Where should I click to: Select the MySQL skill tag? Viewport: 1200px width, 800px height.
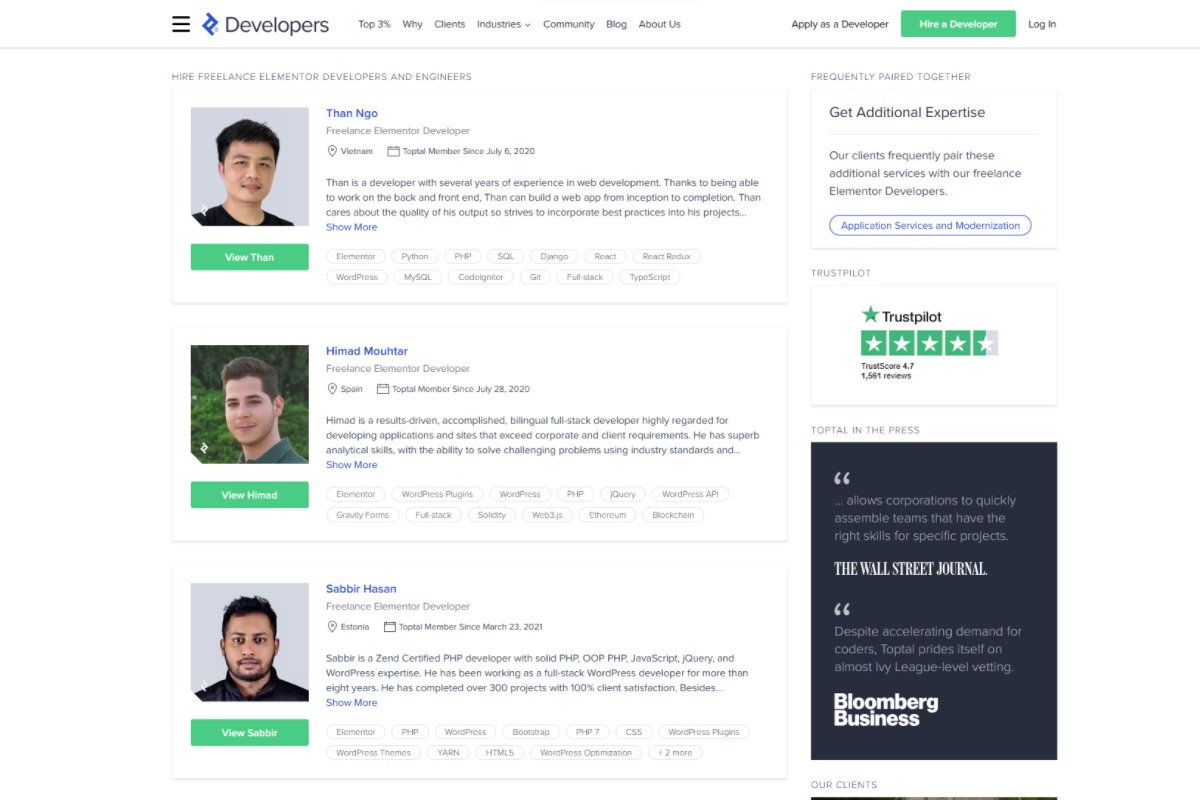pyautogui.click(x=418, y=277)
